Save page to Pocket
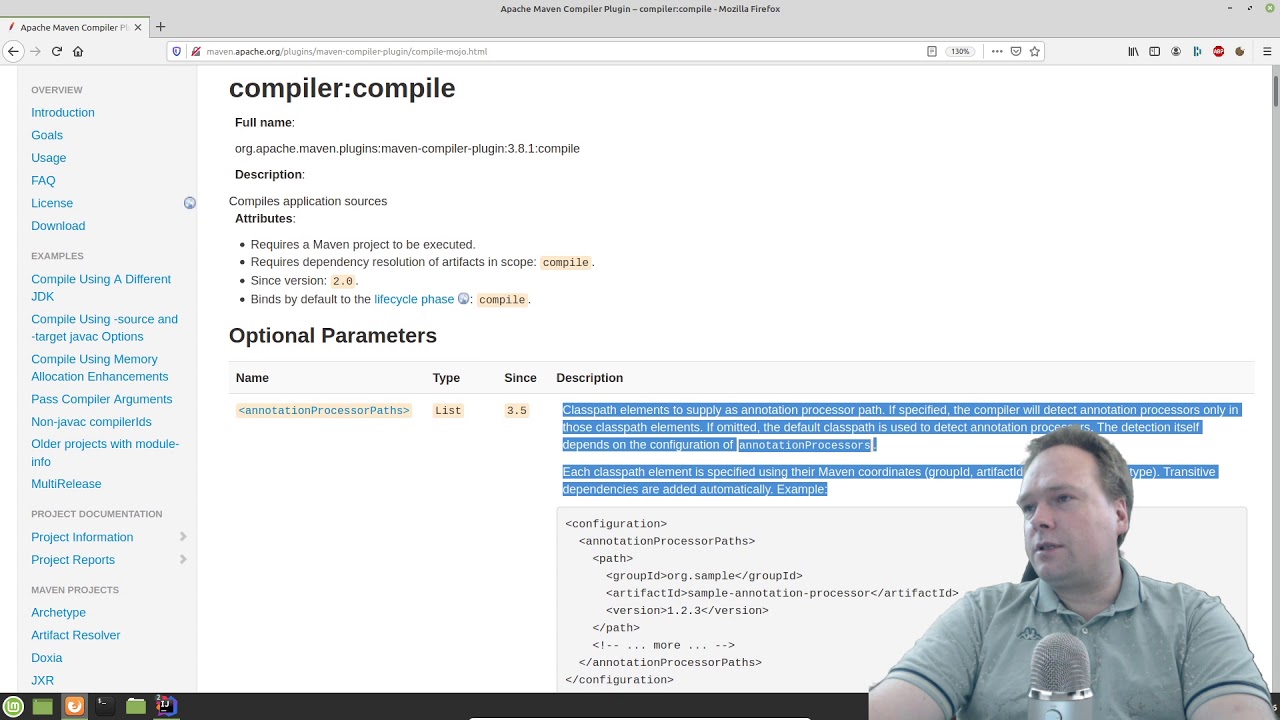Image resolution: width=1280 pixels, height=720 pixels. (x=1016, y=51)
